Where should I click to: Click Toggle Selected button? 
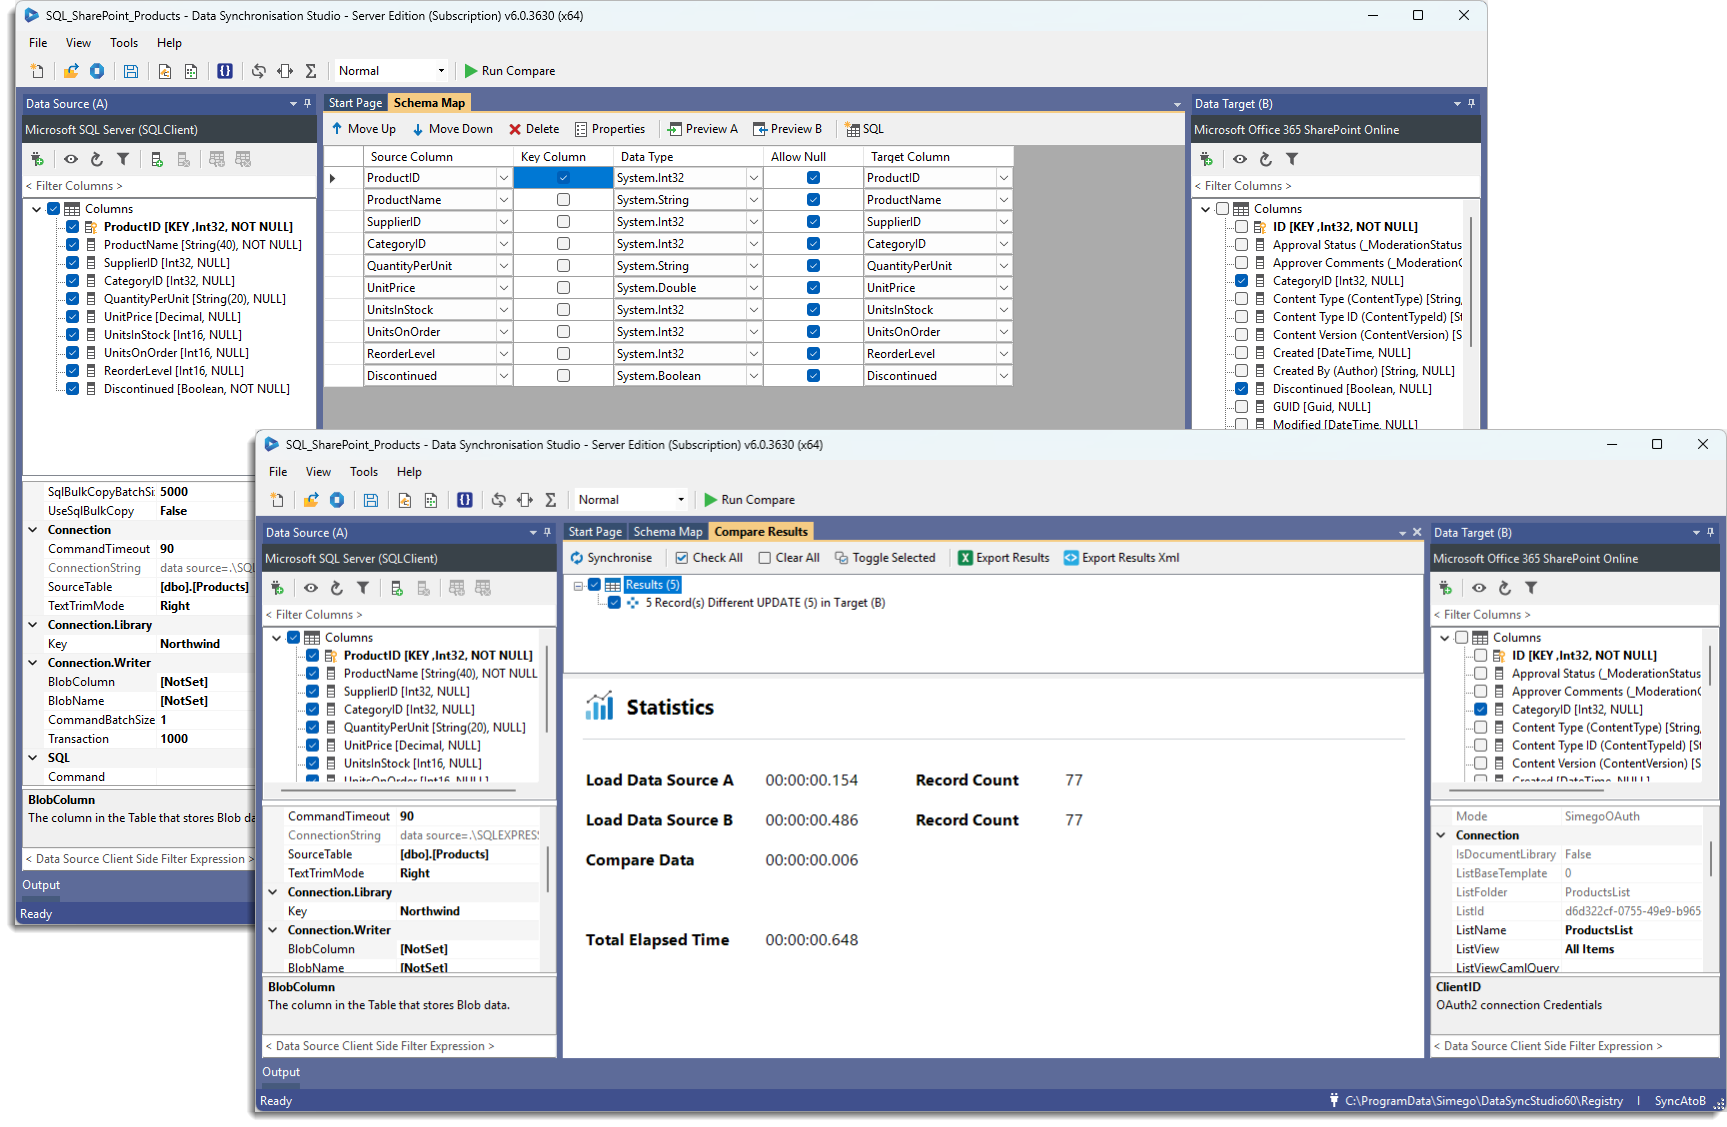tap(885, 558)
